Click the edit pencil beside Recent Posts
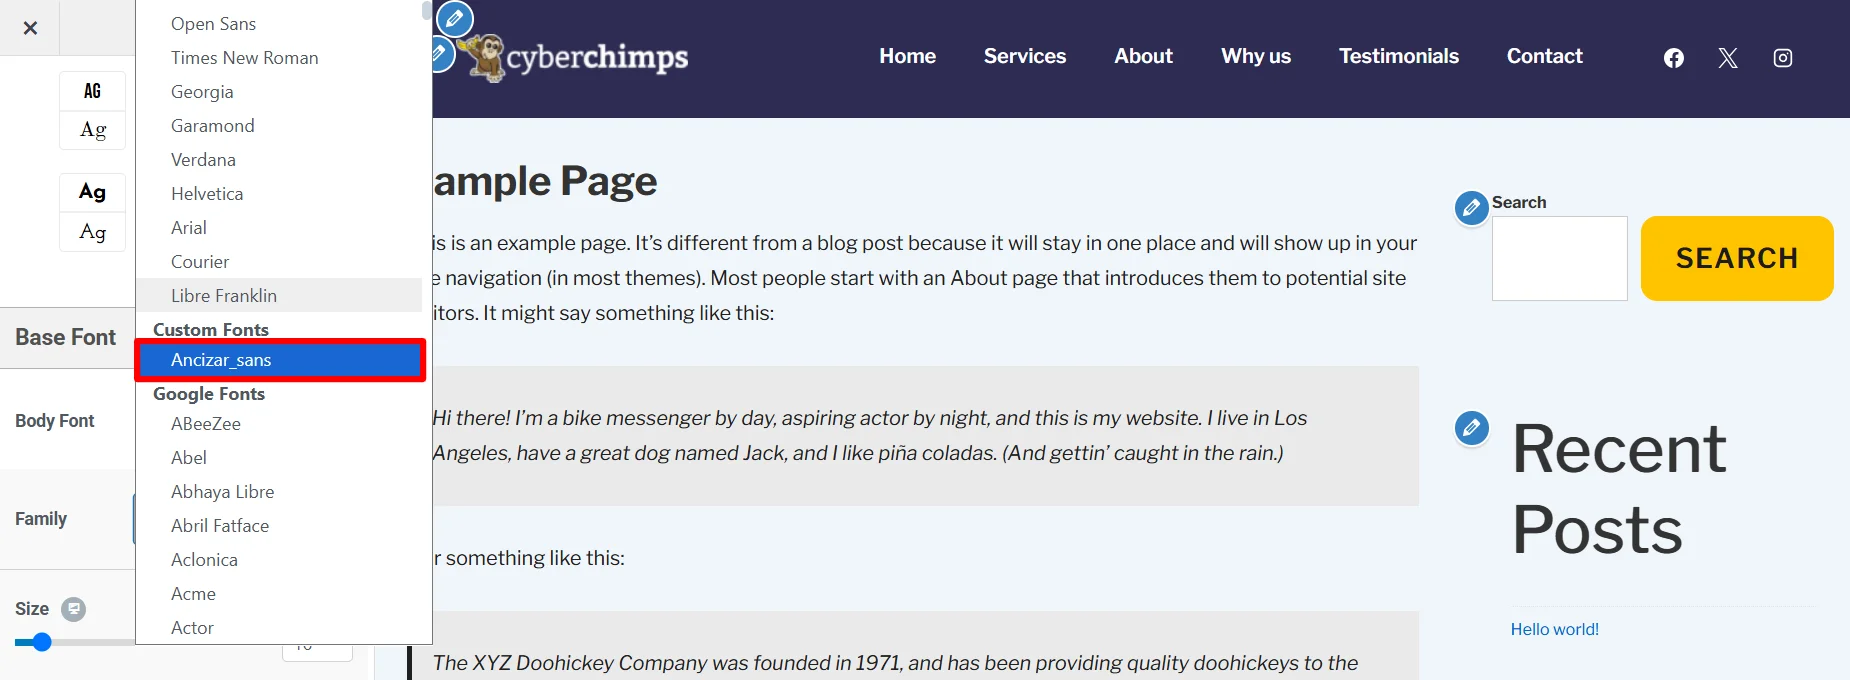1850x680 pixels. (x=1472, y=428)
